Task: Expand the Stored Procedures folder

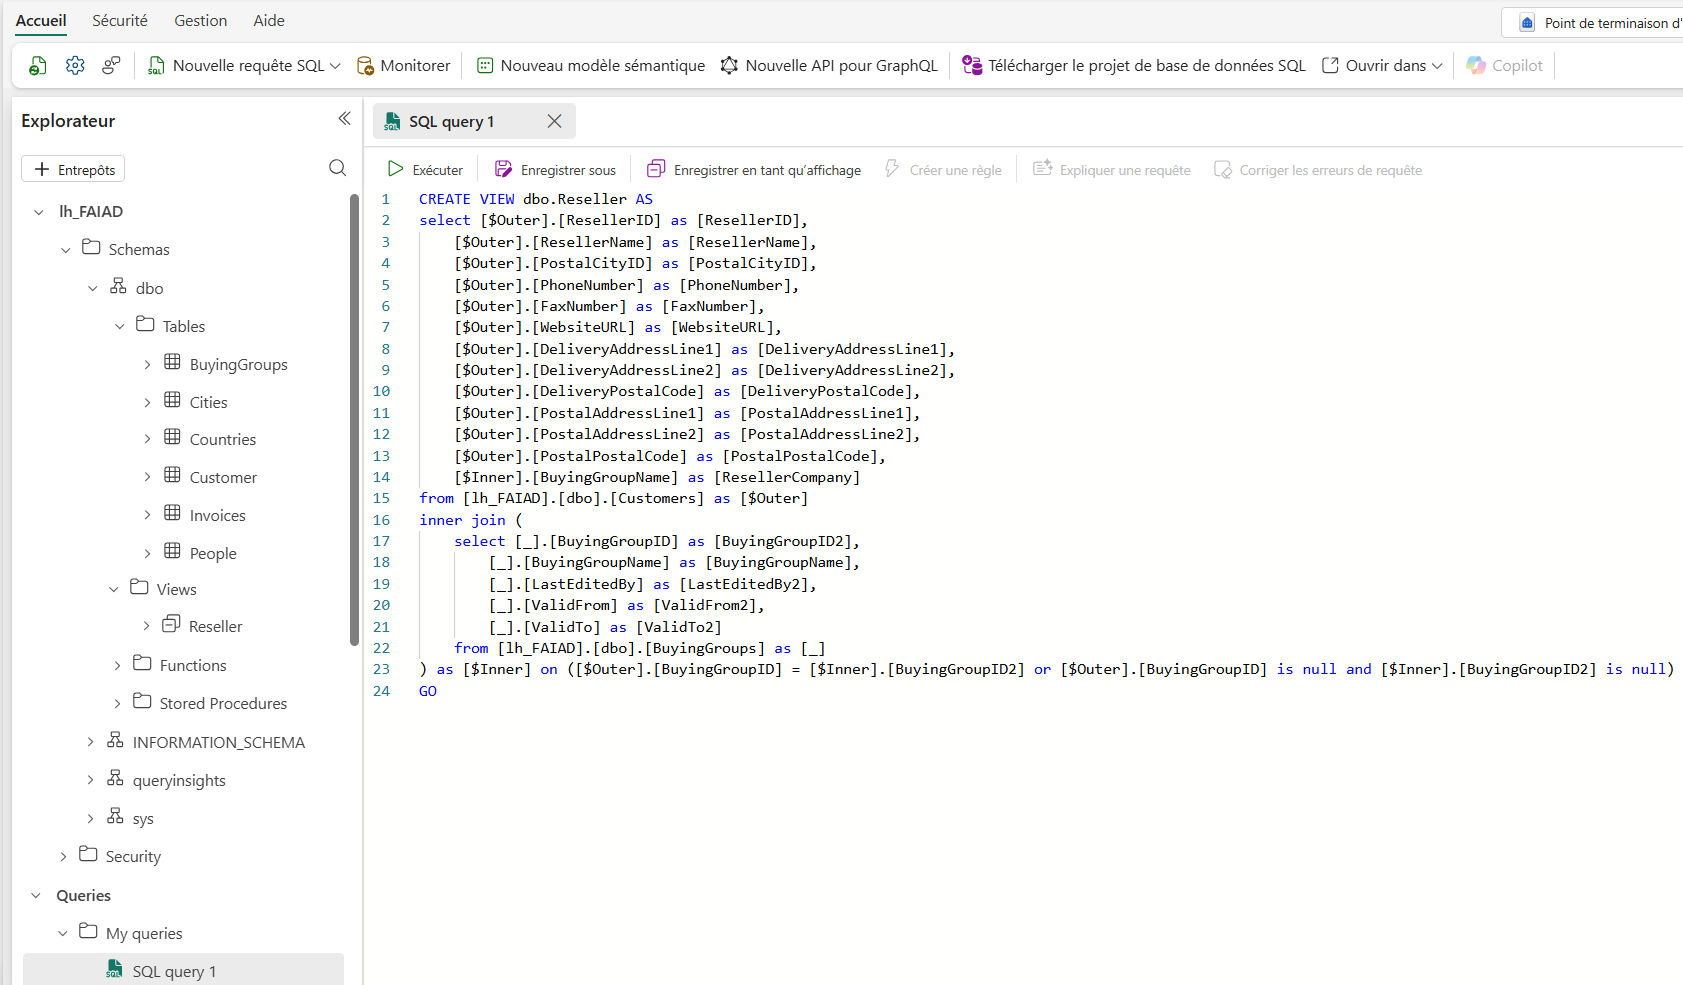Action: tap(117, 703)
